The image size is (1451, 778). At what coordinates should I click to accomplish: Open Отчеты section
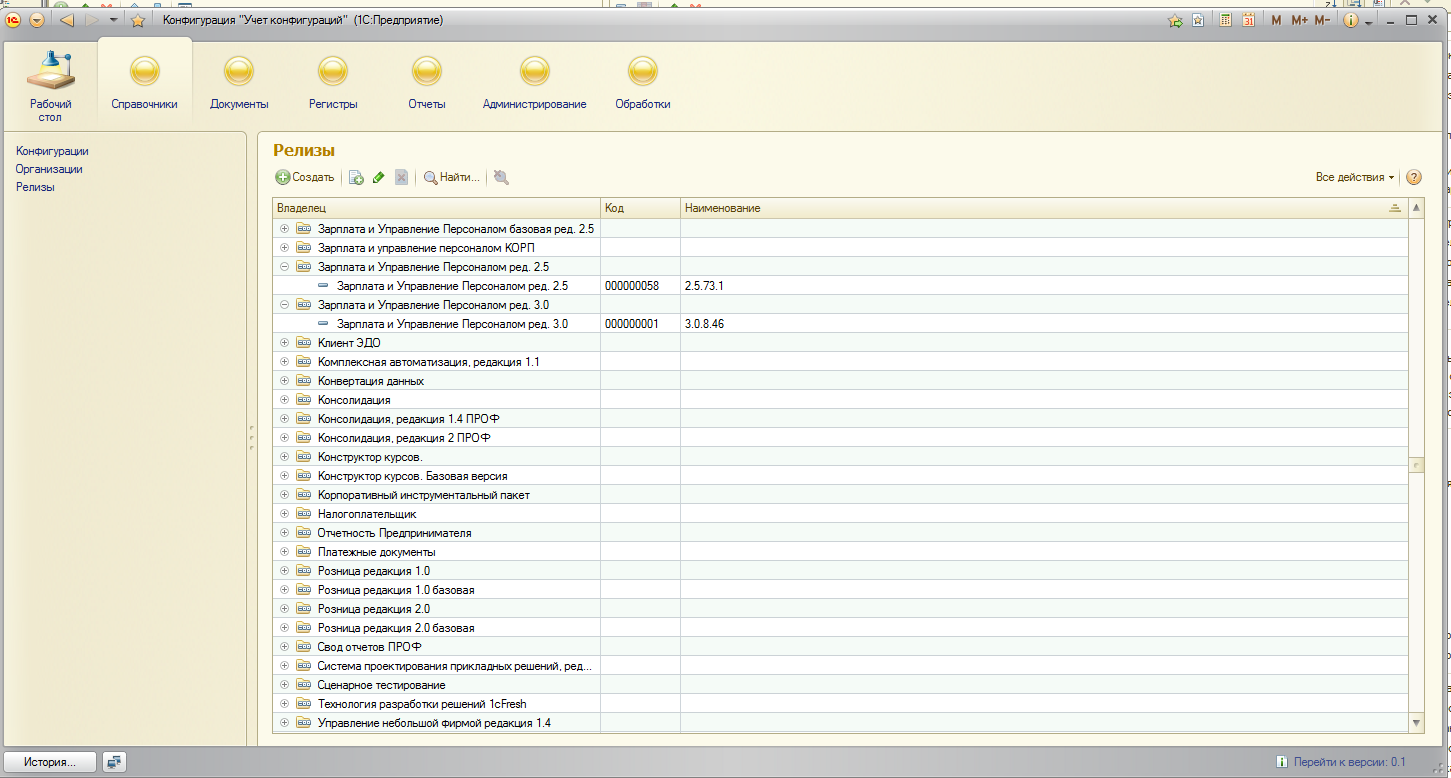coord(427,83)
